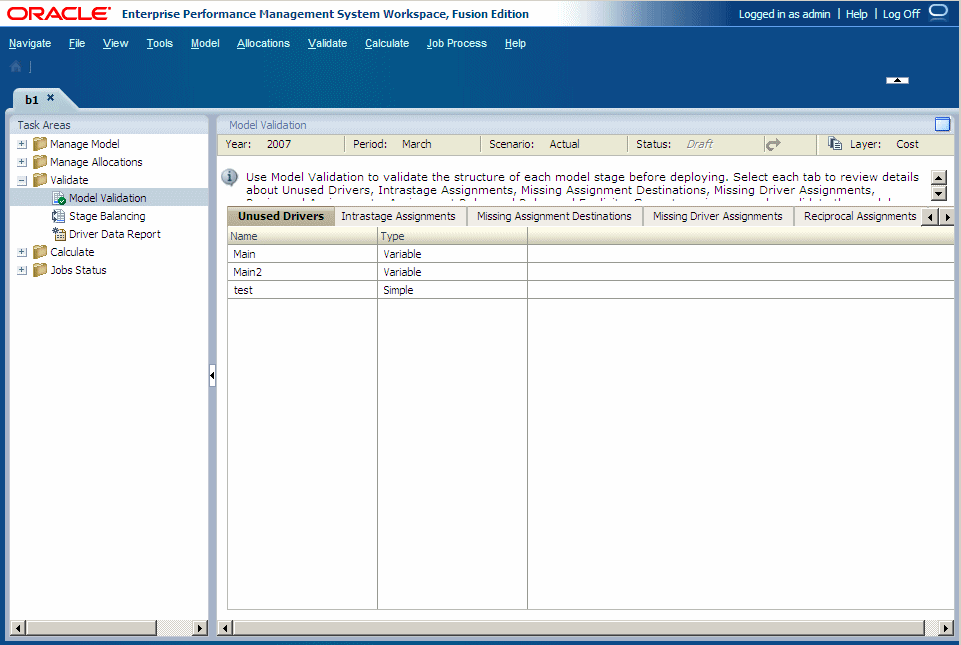Select the test row in Unused Drivers

[245, 290]
